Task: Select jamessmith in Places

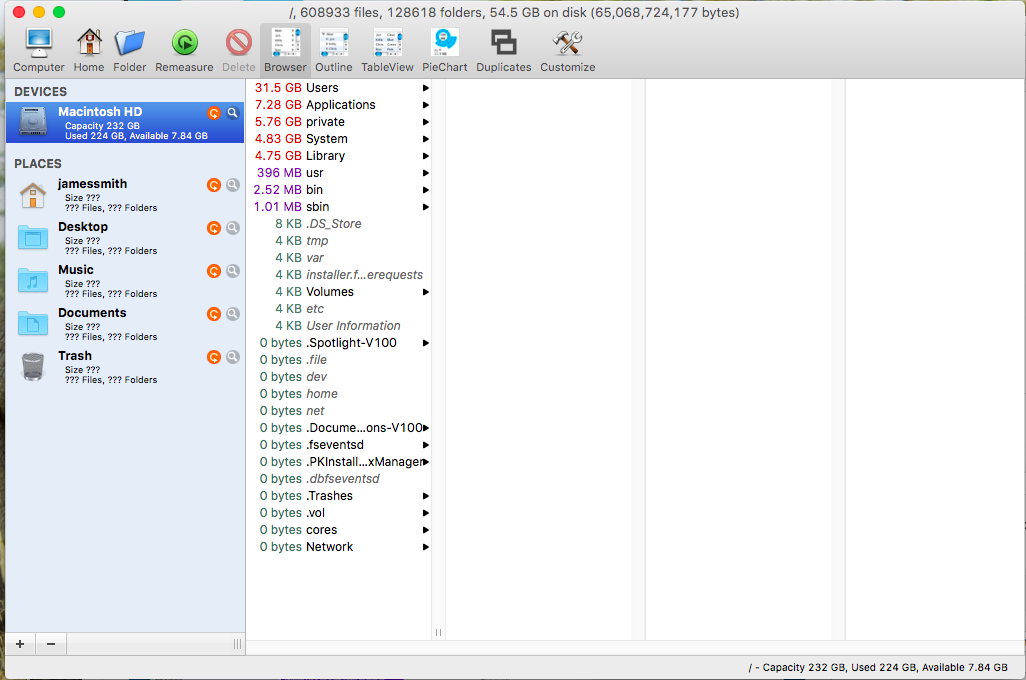Action: point(125,195)
